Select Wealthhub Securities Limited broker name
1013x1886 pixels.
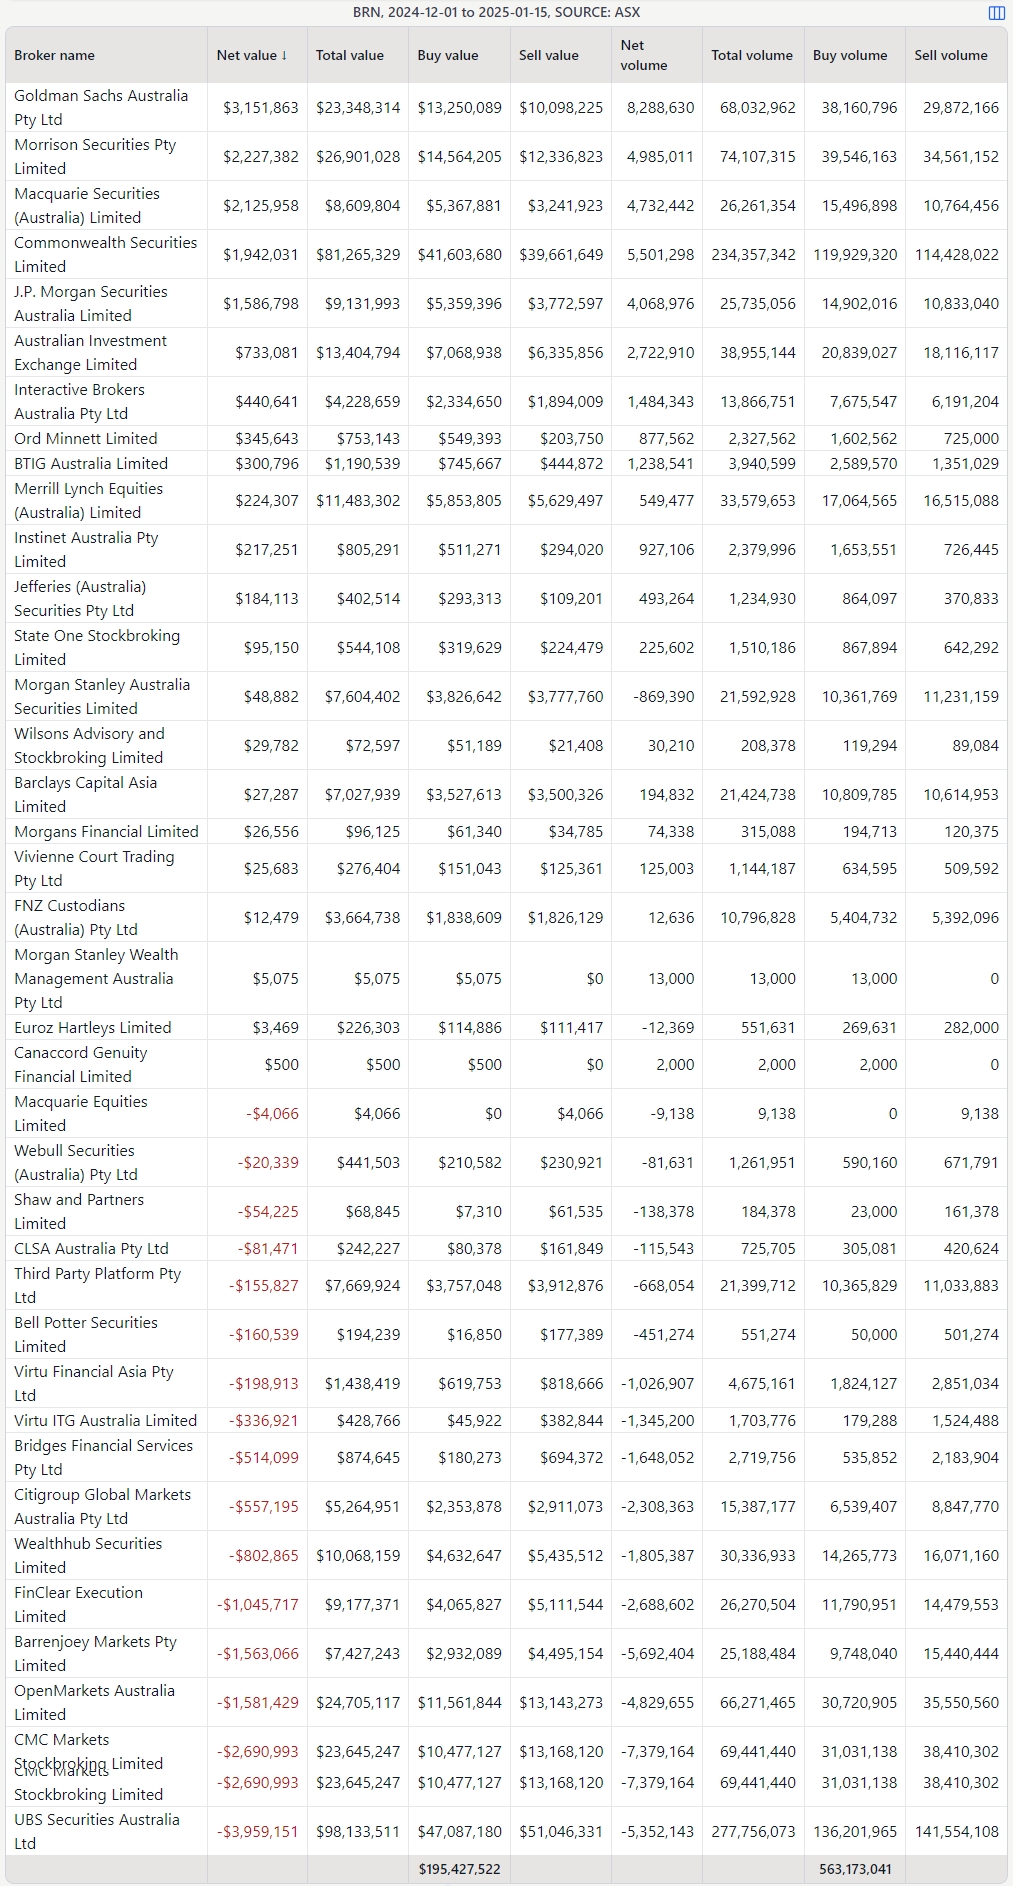pos(88,1555)
